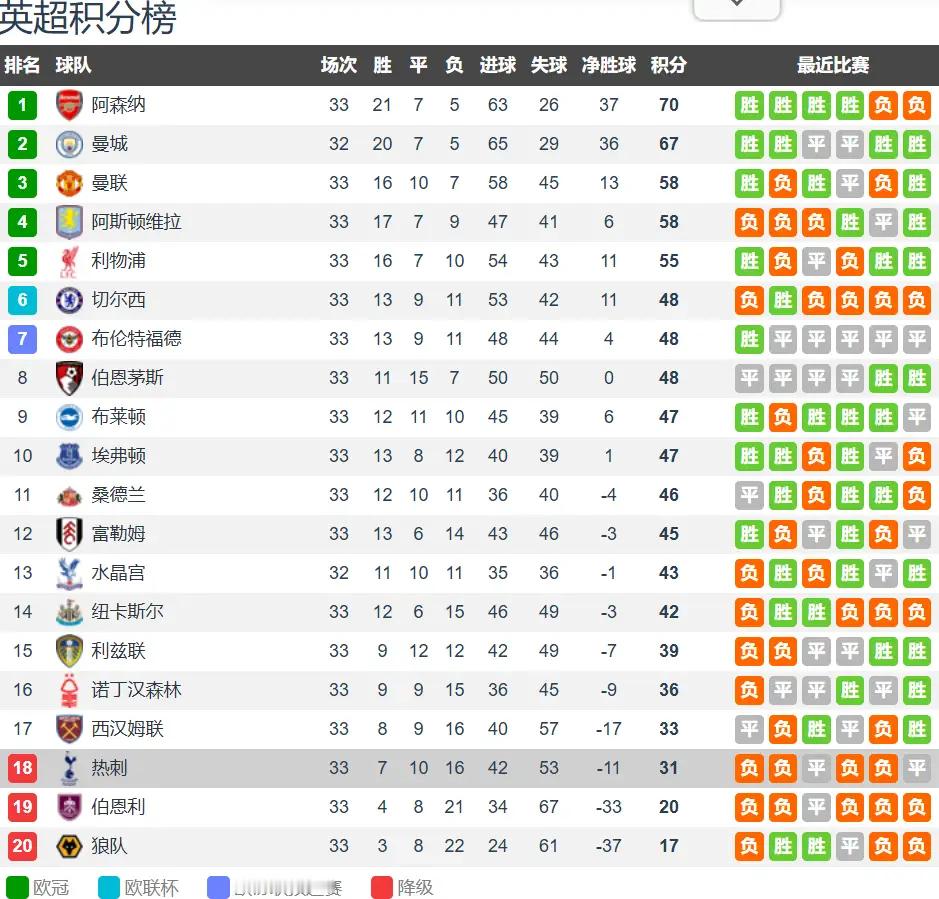
Task: Open the 纽卡斯尔 team name link
Action: pyautogui.click(x=128, y=612)
